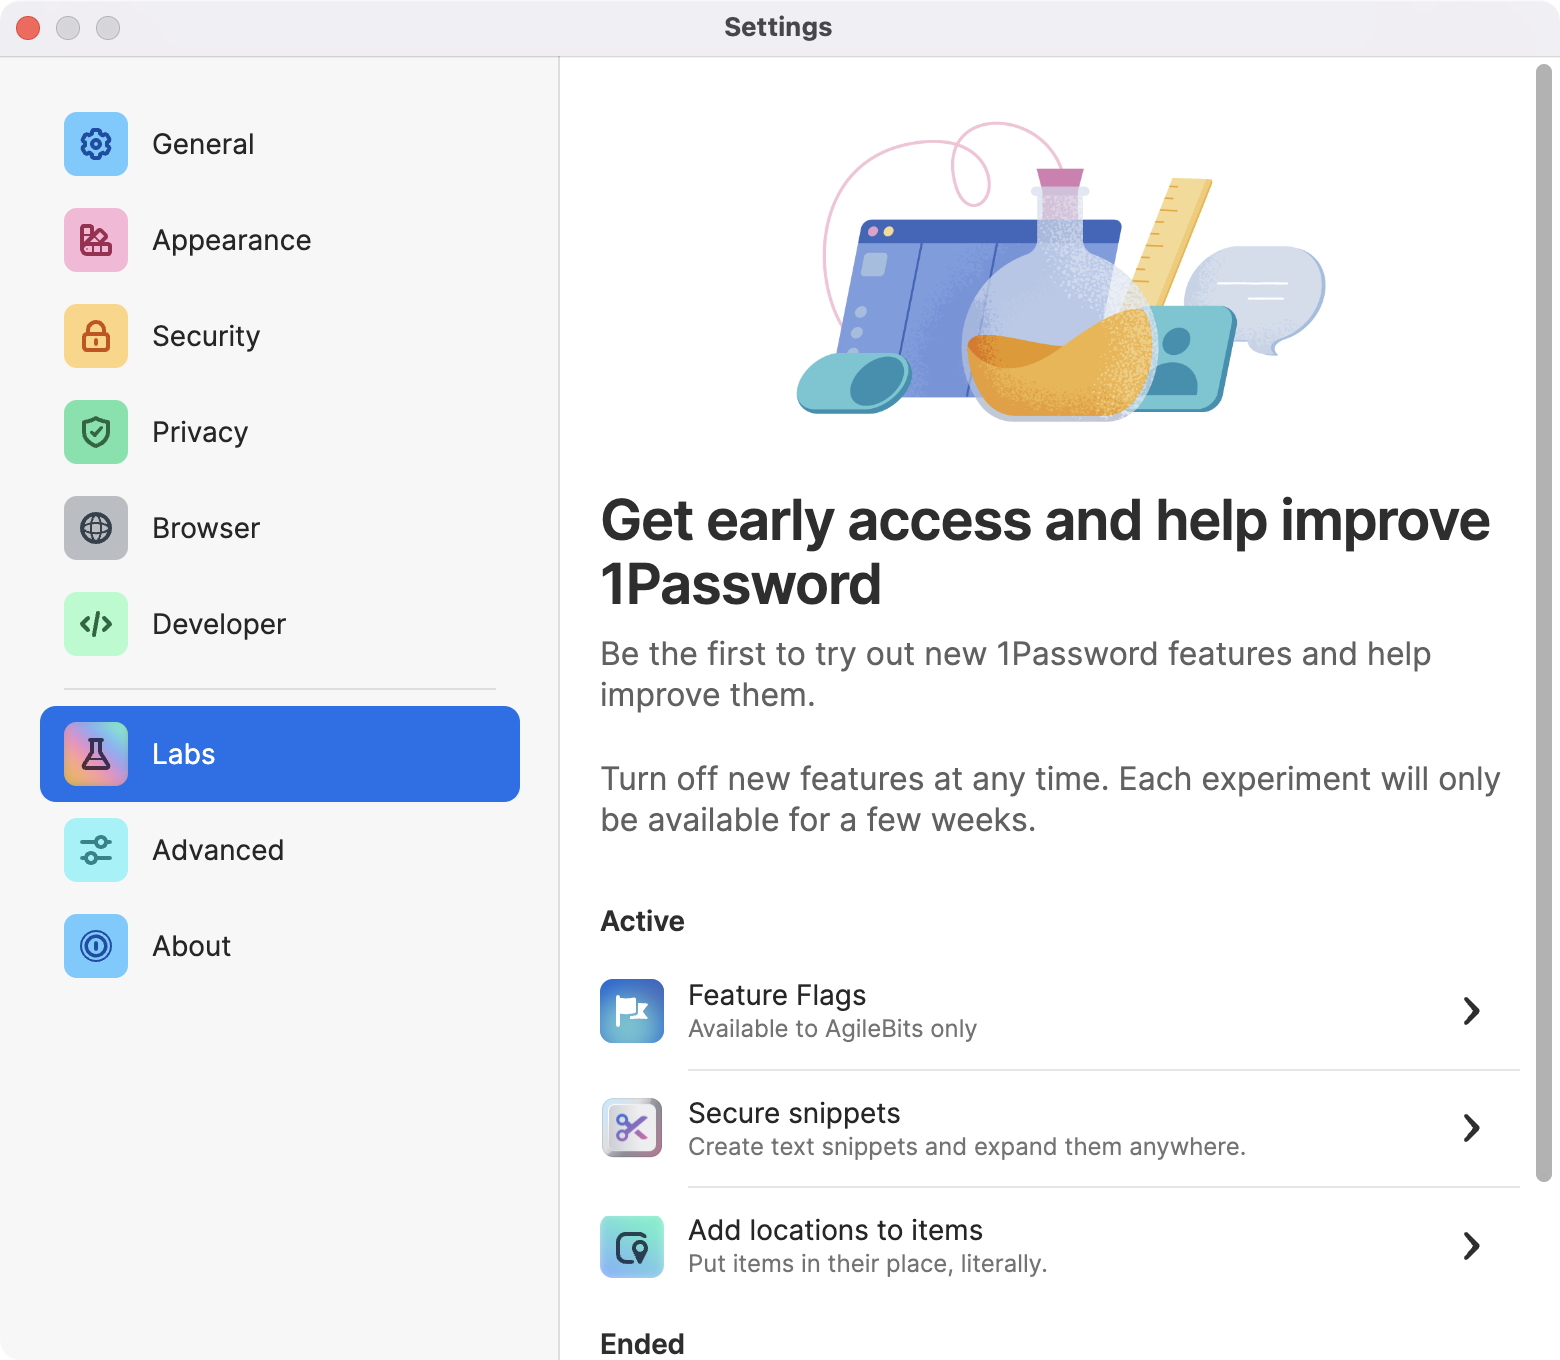Click the 'Available to AgileBits only' subtitle
The width and height of the screenshot is (1560, 1360).
833,1029
